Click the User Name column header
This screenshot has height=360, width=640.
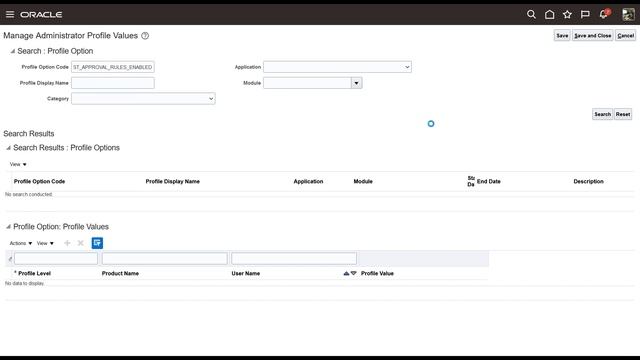[x=246, y=273]
